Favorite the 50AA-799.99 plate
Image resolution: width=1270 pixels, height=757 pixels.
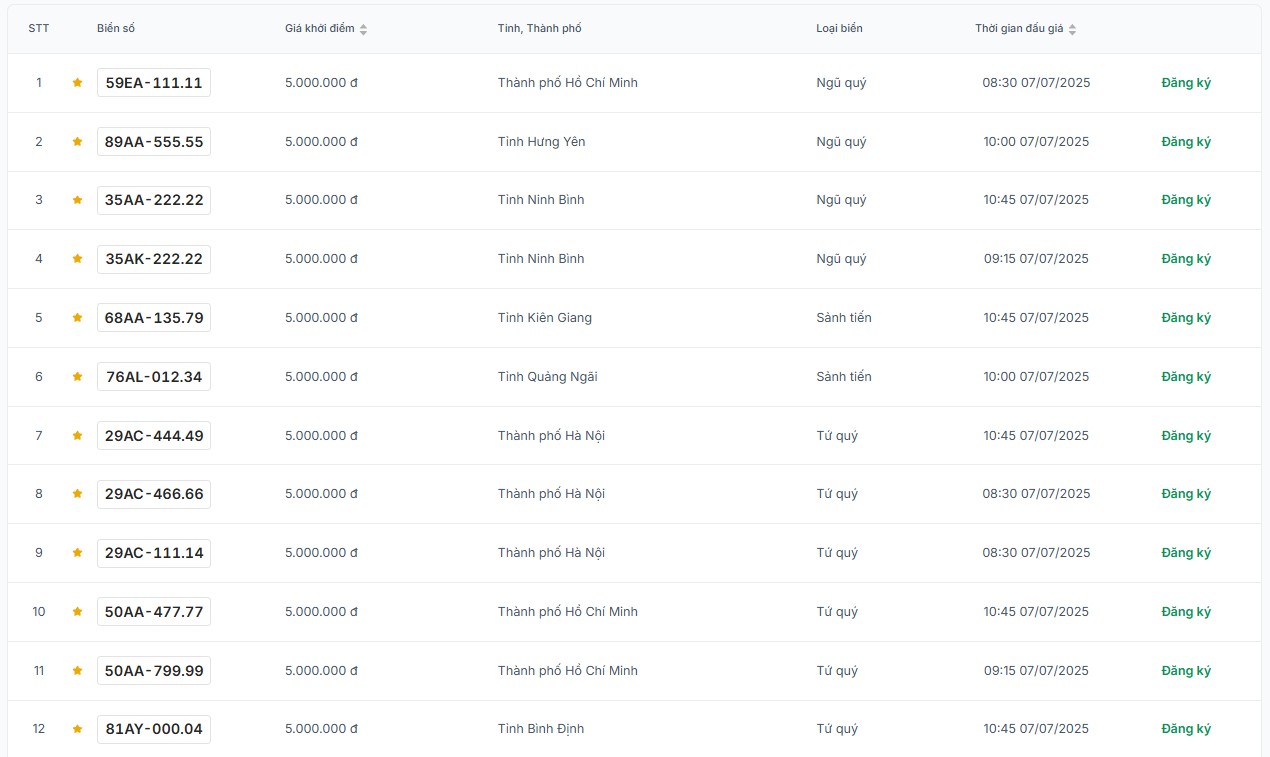(x=77, y=671)
